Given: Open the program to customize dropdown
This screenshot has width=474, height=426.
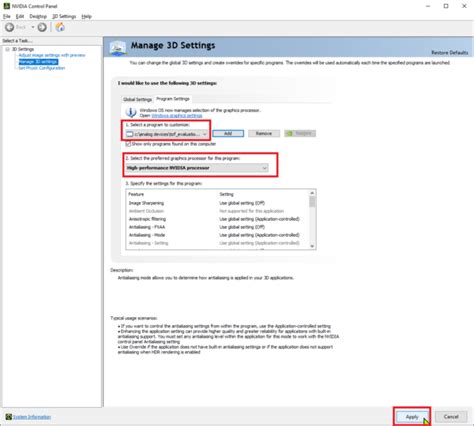Looking at the screenshot, I should [167, 134].
